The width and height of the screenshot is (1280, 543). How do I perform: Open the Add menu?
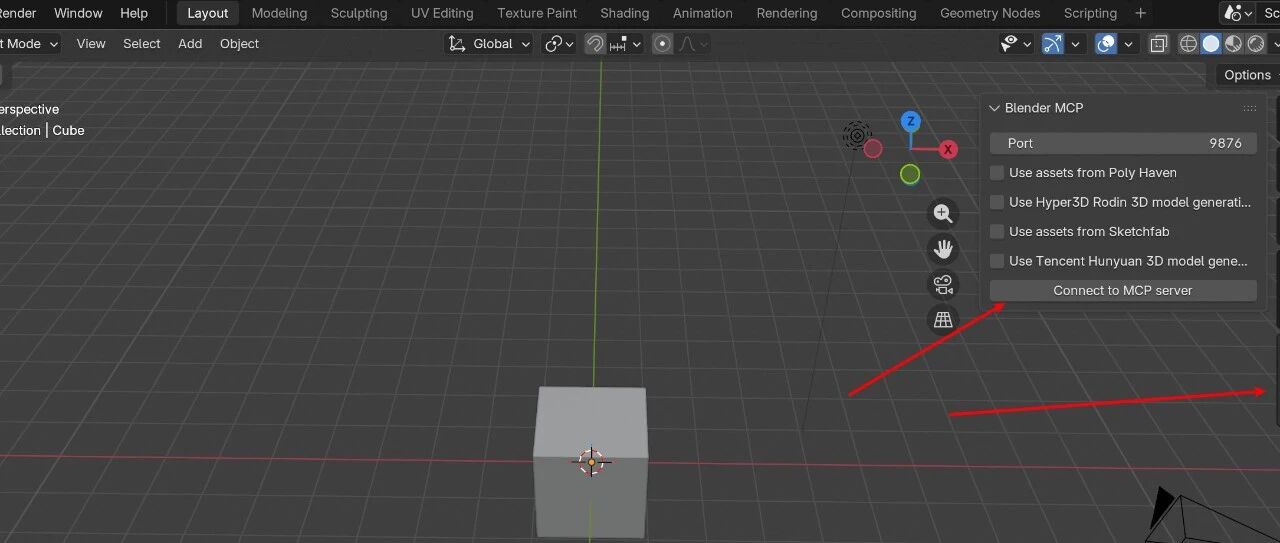click(x=190, y=44)
